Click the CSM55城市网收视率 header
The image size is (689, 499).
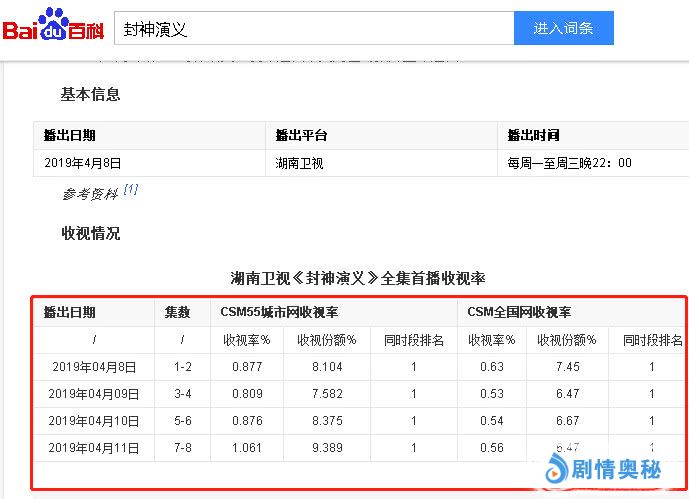click(x=279, y=312)
